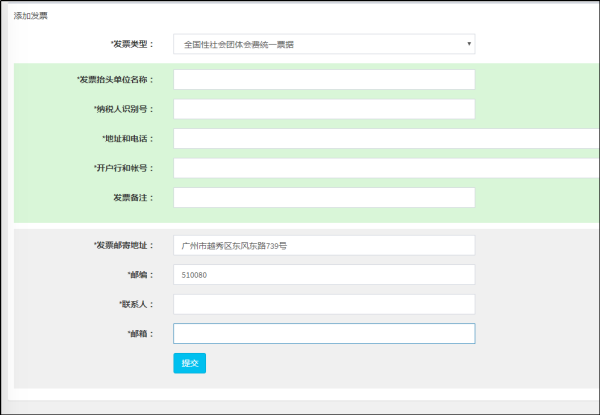Select the 开户行和帐号 text field
The width and height of the screenshot is (600, 415).
385,168
